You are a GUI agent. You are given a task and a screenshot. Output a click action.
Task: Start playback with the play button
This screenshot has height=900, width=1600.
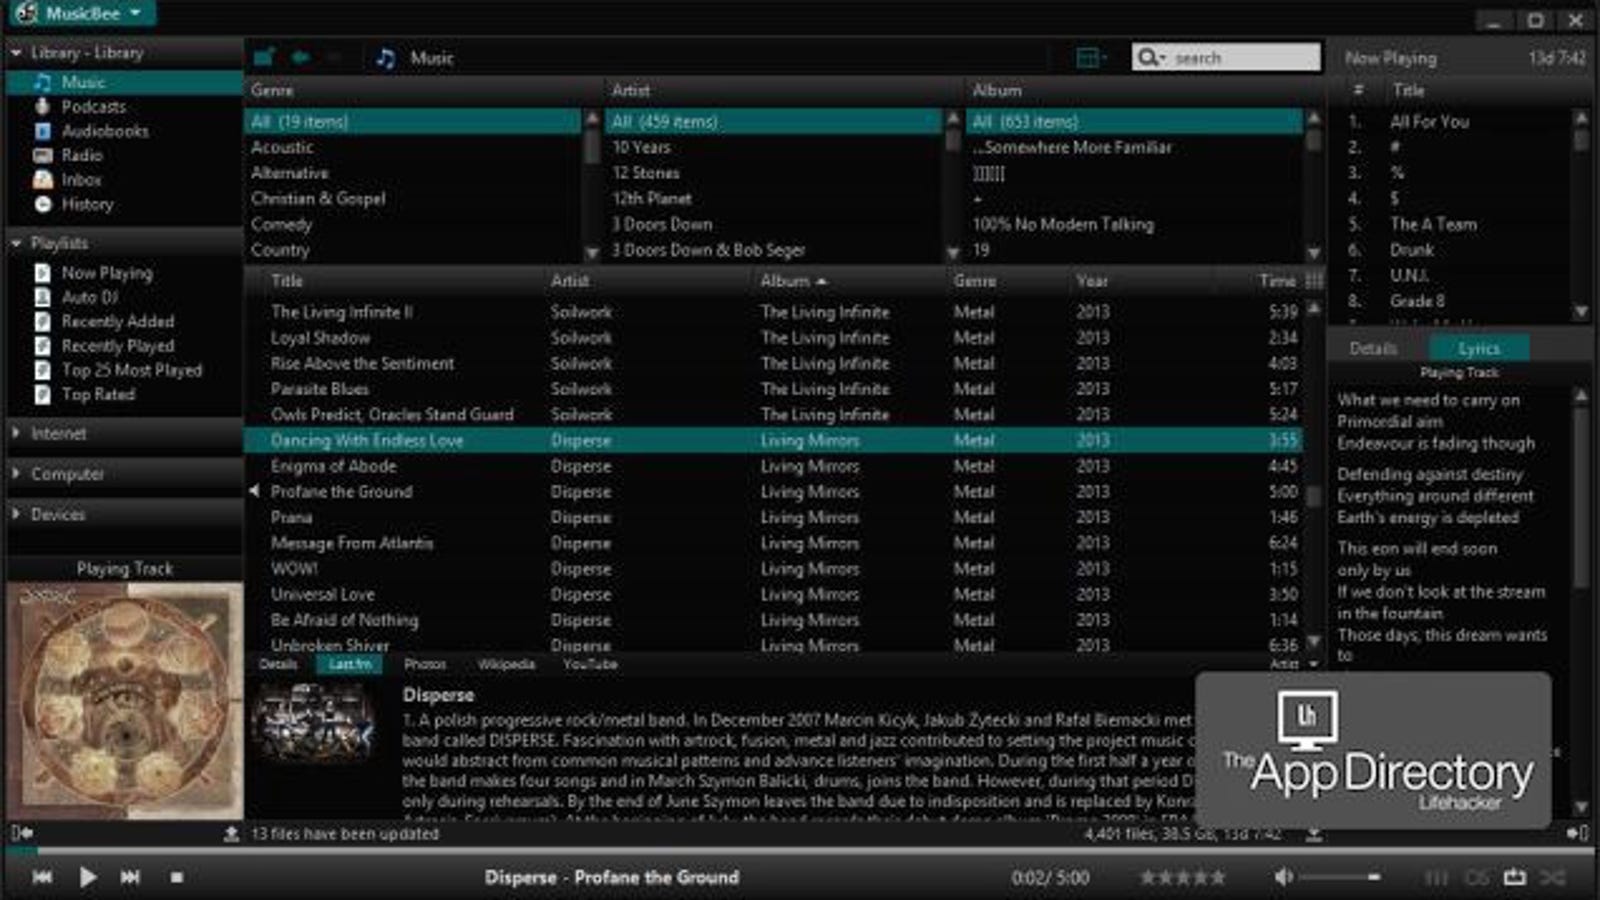point(87,877)
